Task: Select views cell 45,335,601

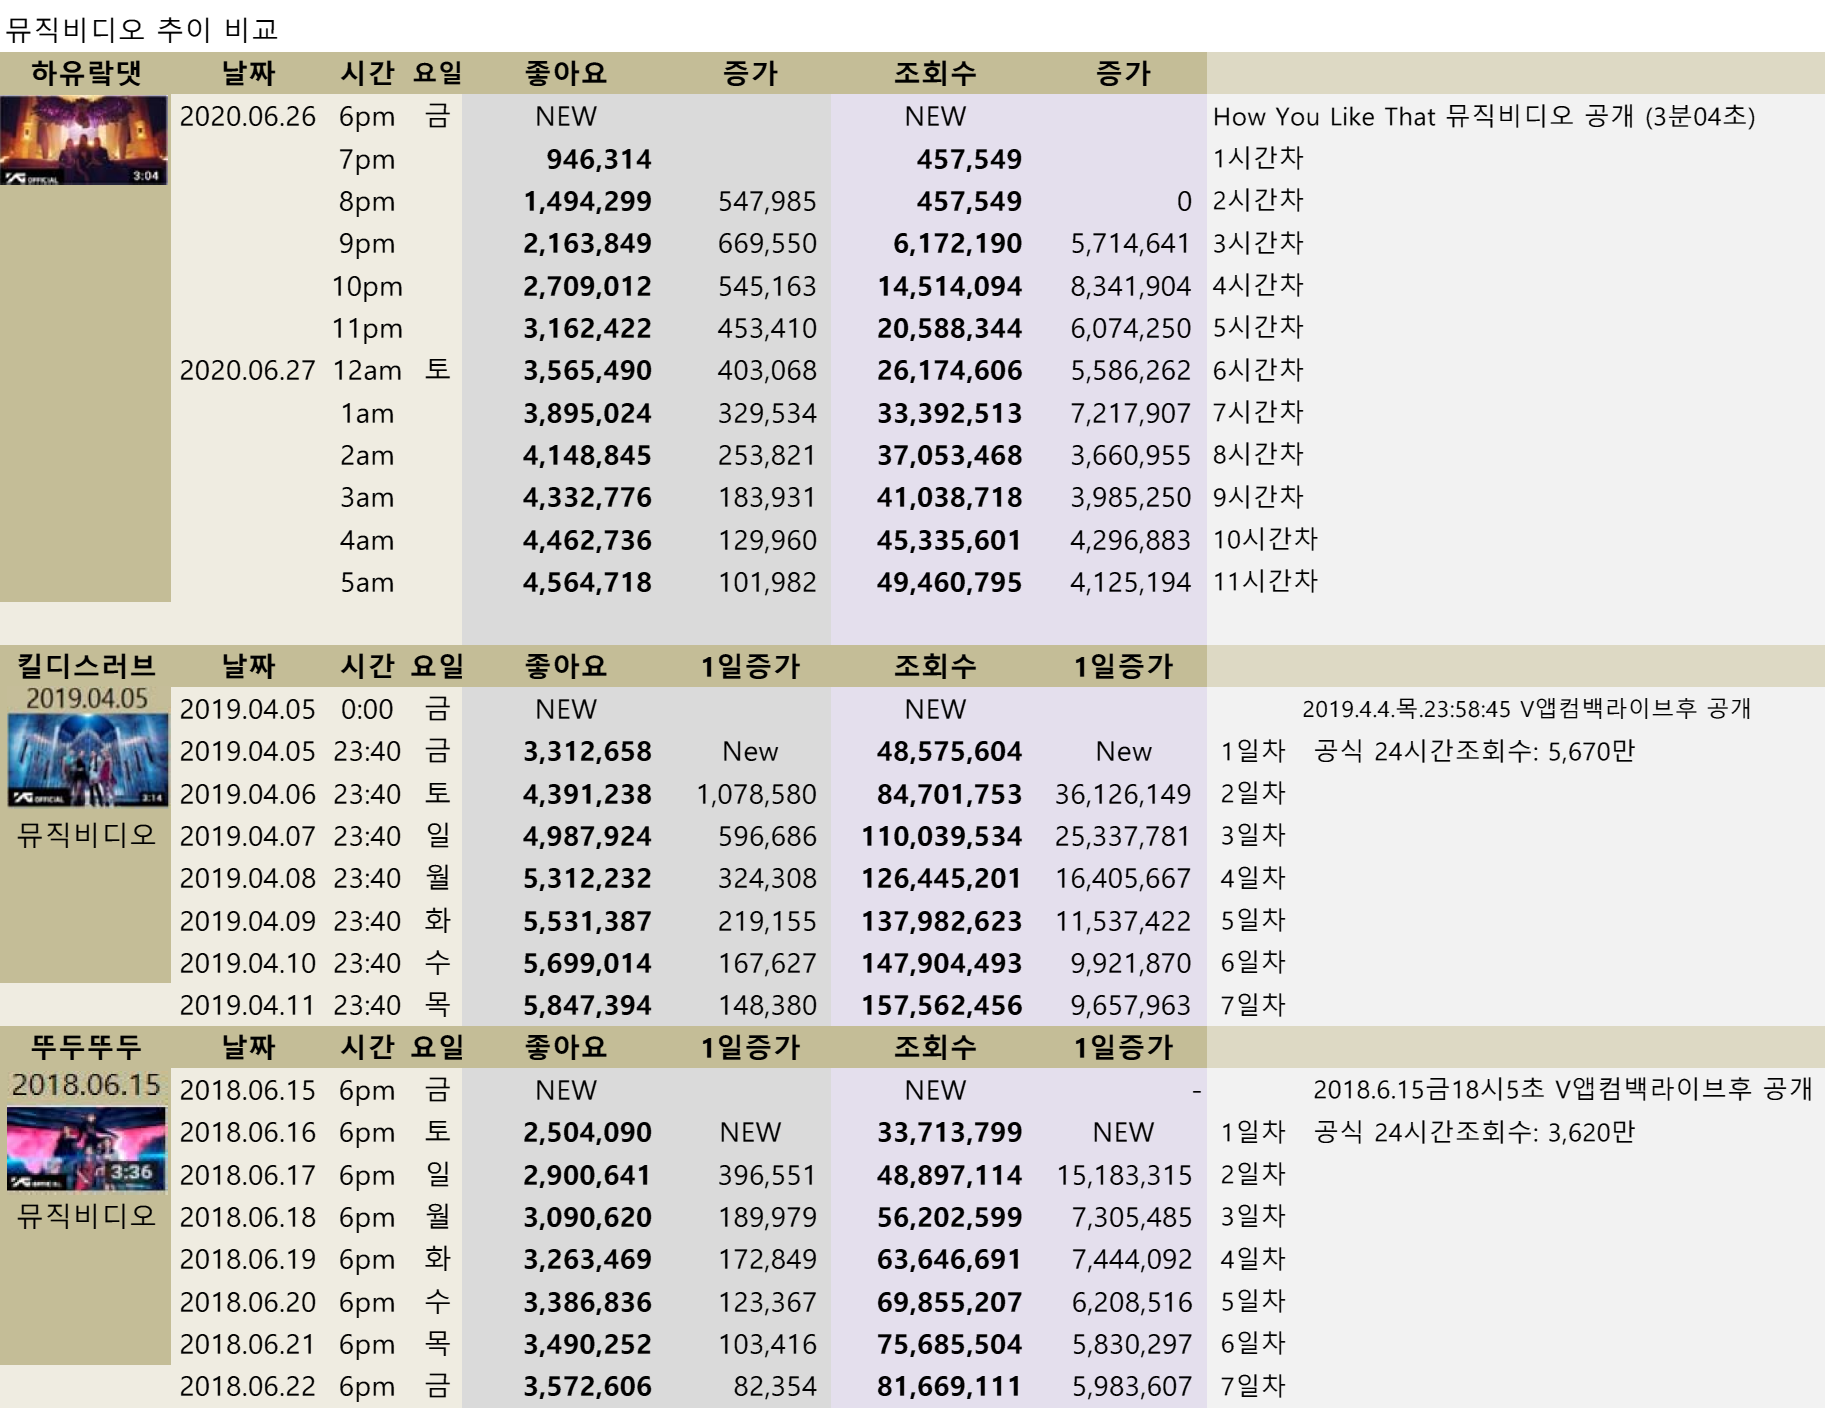Action: pos(949,540)
